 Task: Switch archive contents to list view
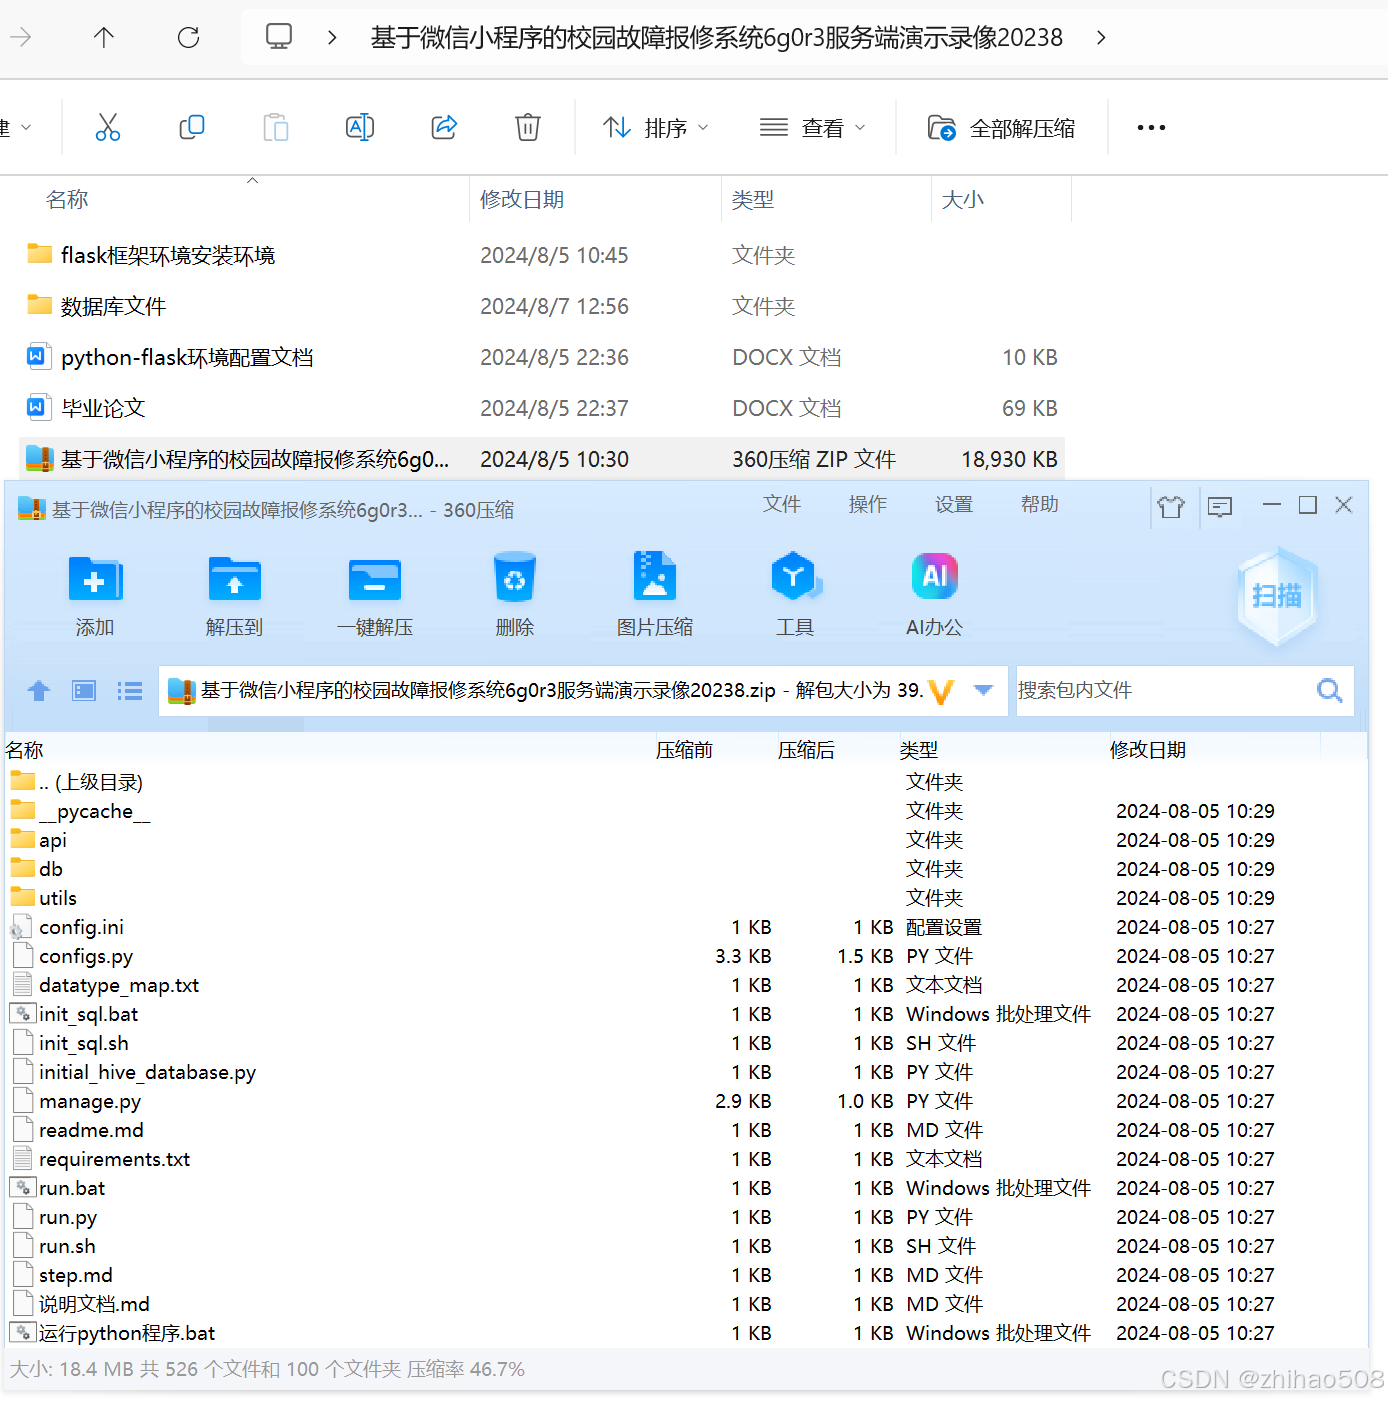point(130,690)
